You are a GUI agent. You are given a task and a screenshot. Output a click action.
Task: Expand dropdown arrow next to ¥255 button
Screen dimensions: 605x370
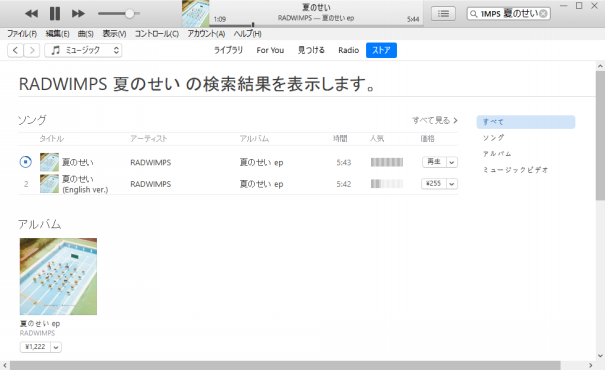click(x=452, y=184)
